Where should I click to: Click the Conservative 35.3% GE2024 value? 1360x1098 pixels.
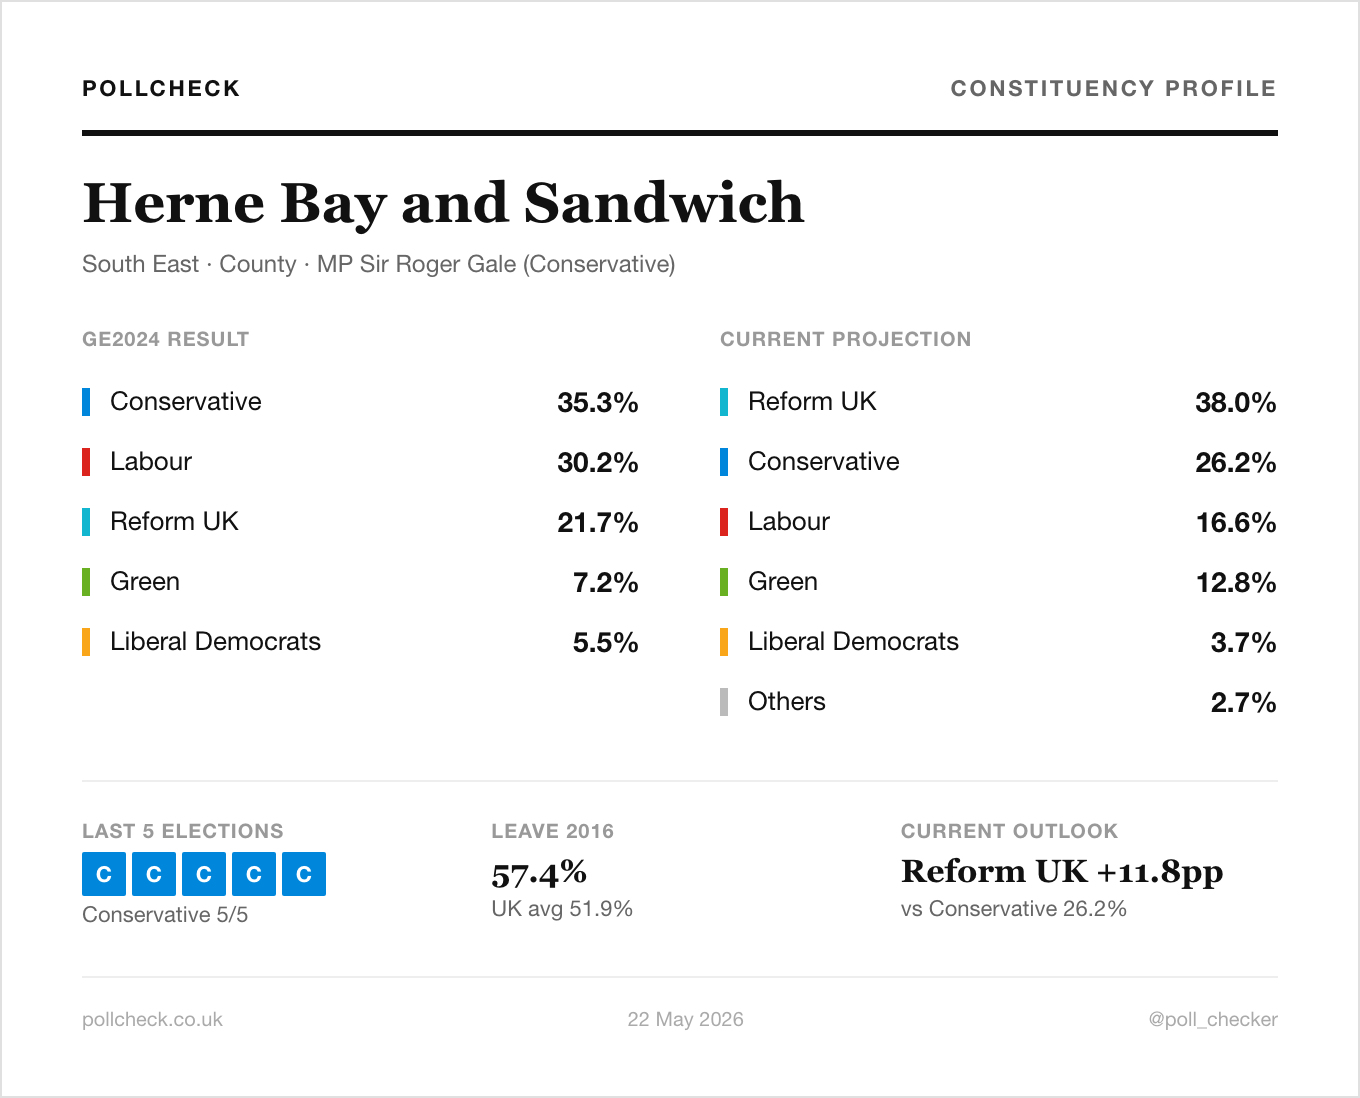click(598, 402)
